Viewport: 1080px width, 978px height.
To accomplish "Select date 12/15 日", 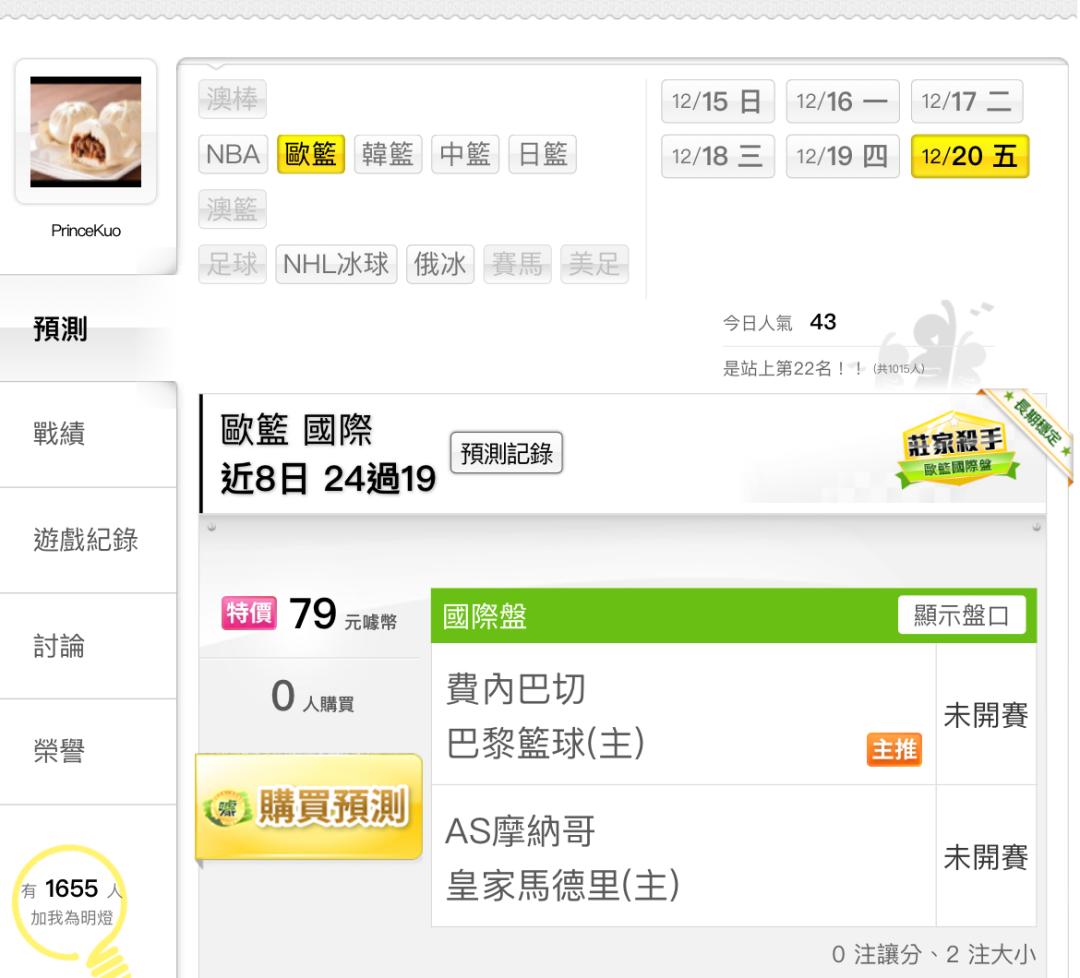I will pos(718,102).
